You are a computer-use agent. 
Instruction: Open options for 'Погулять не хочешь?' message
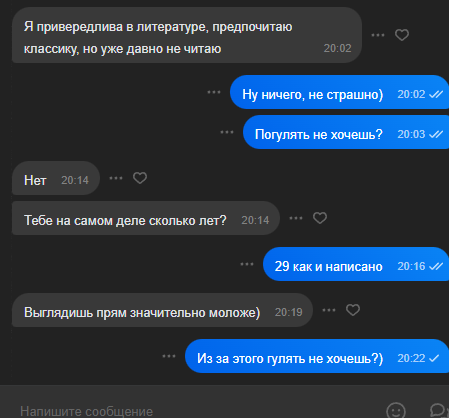(x=227, y=132)
